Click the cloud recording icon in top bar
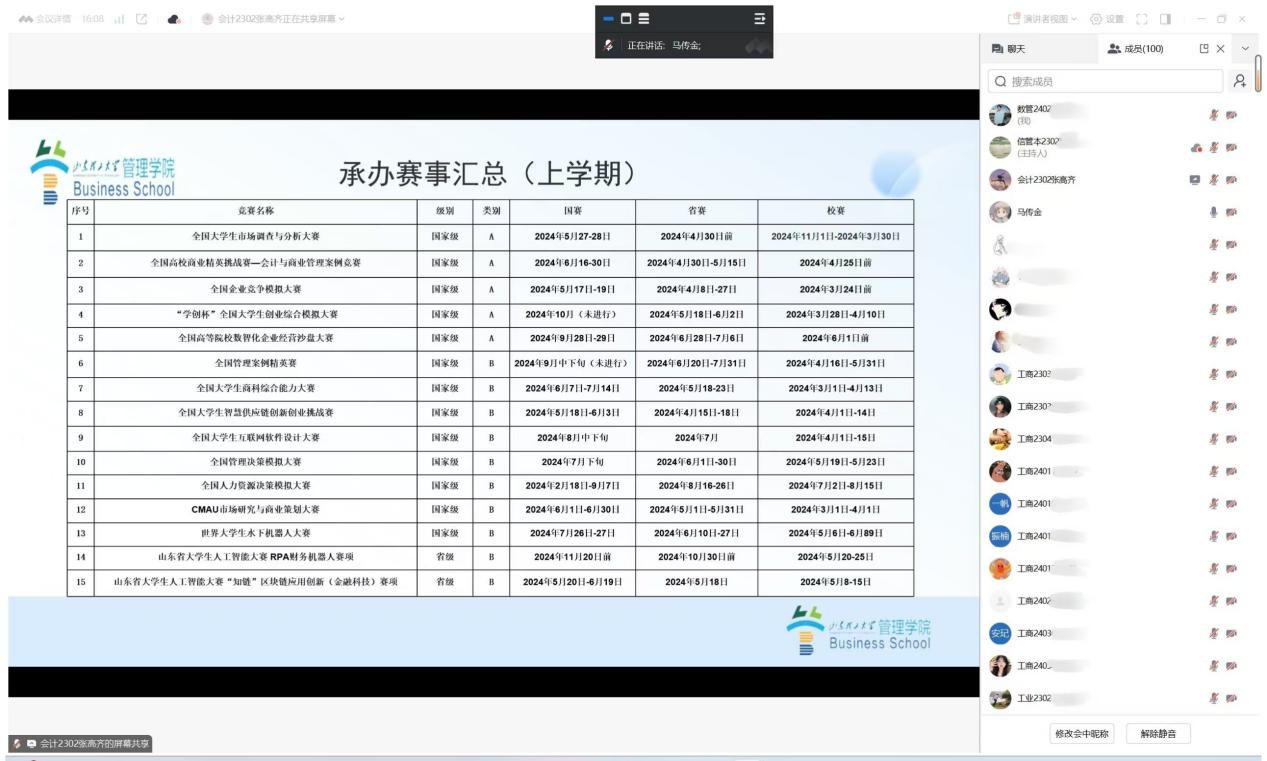The image size is (1267, 761). [173, 18]
